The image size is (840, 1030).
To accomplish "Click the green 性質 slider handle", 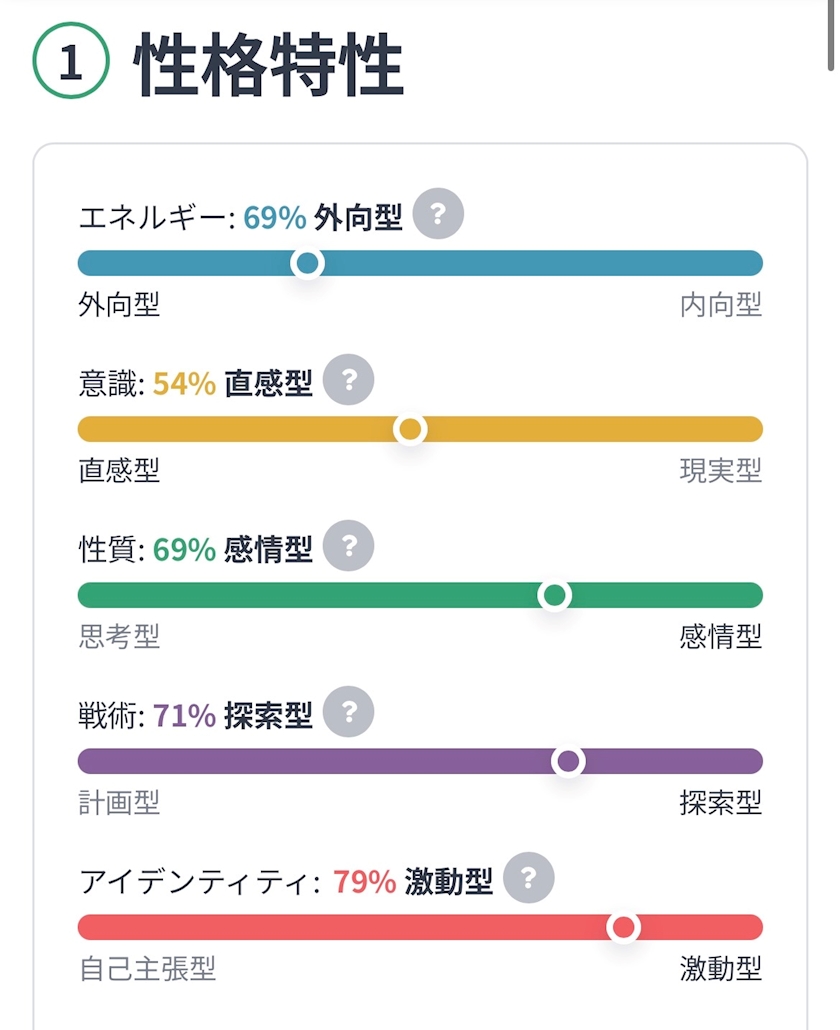I will click(x=555, y=595).
